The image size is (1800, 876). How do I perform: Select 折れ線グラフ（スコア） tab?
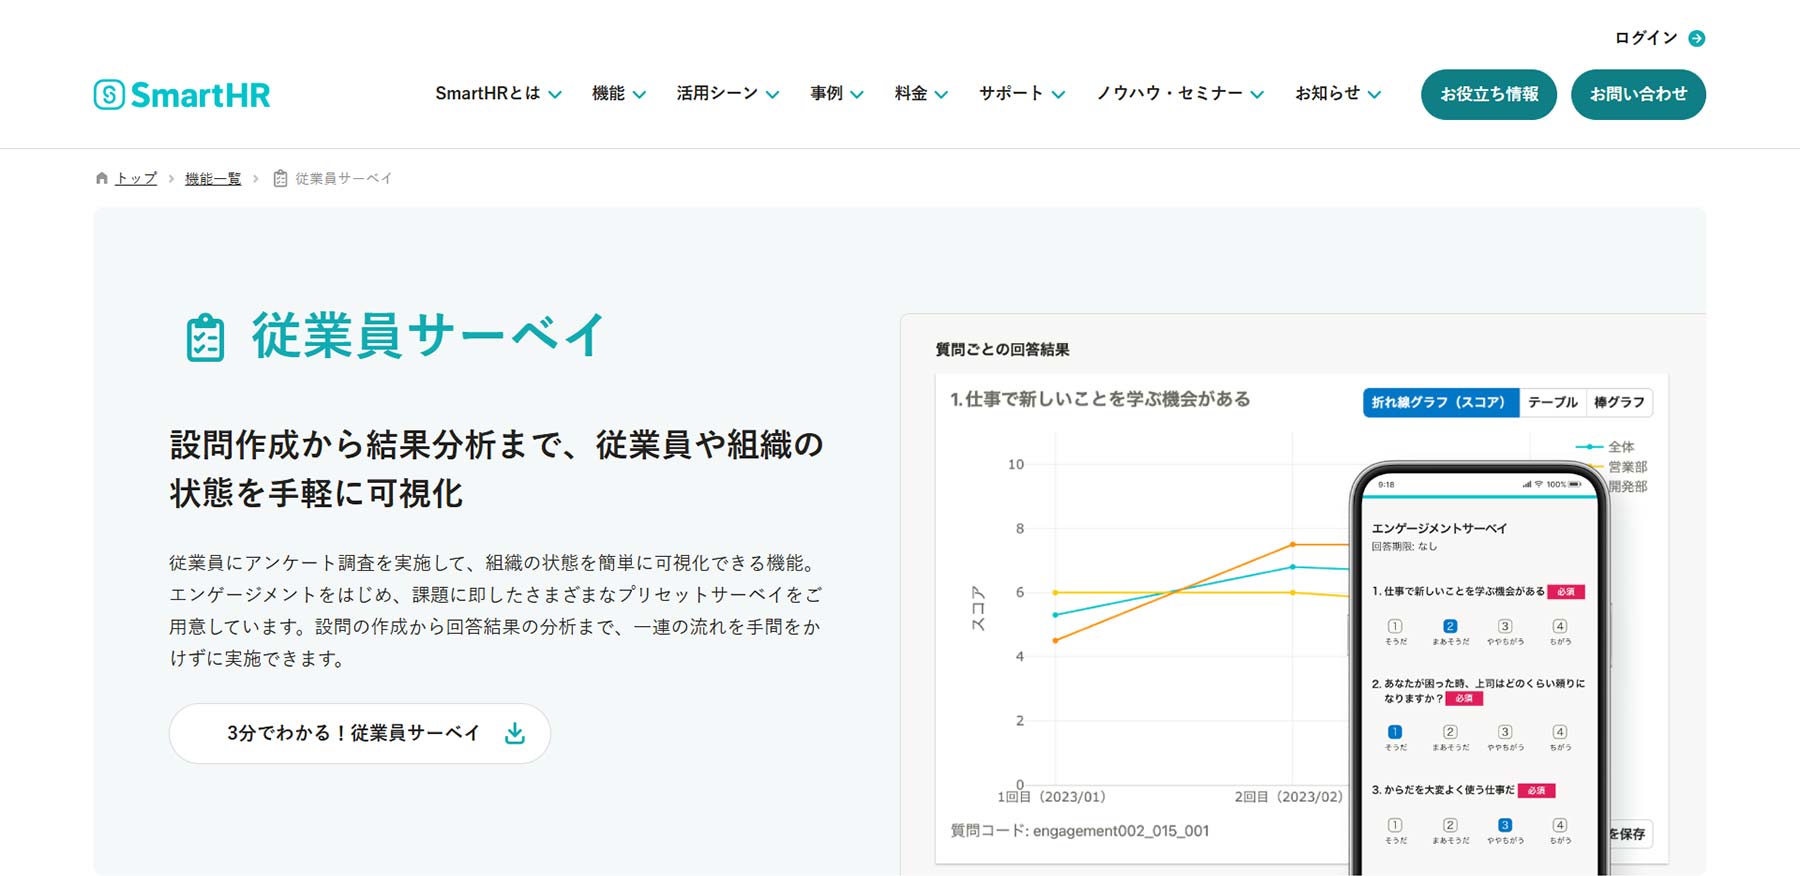pos(1440,402)
